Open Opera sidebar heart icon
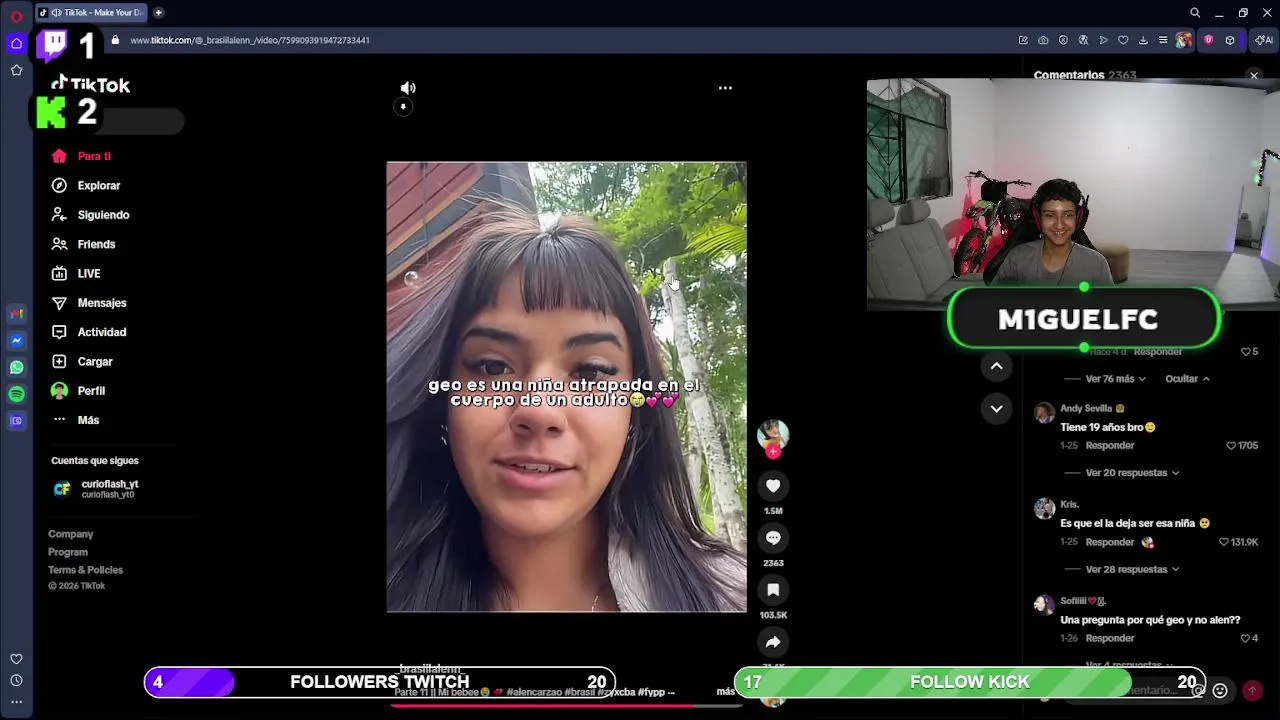 16,659
